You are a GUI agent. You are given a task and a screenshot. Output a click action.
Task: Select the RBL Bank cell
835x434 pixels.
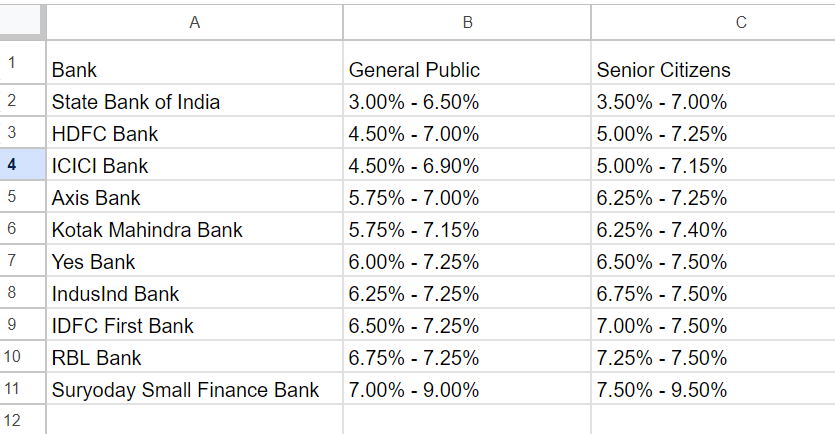pyautogui.click(x=194, y=358)
